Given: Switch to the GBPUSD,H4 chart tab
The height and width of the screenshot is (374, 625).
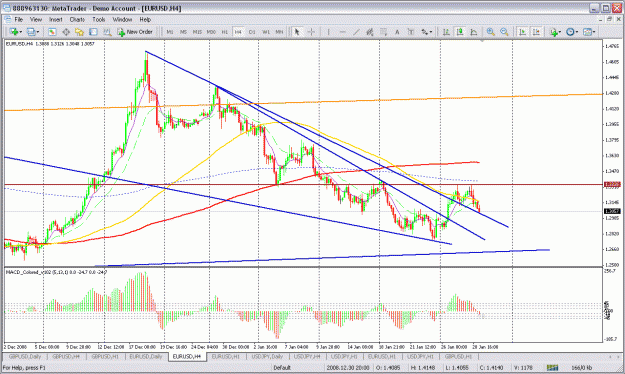Looking at the screenshot, I should [66, 356].
